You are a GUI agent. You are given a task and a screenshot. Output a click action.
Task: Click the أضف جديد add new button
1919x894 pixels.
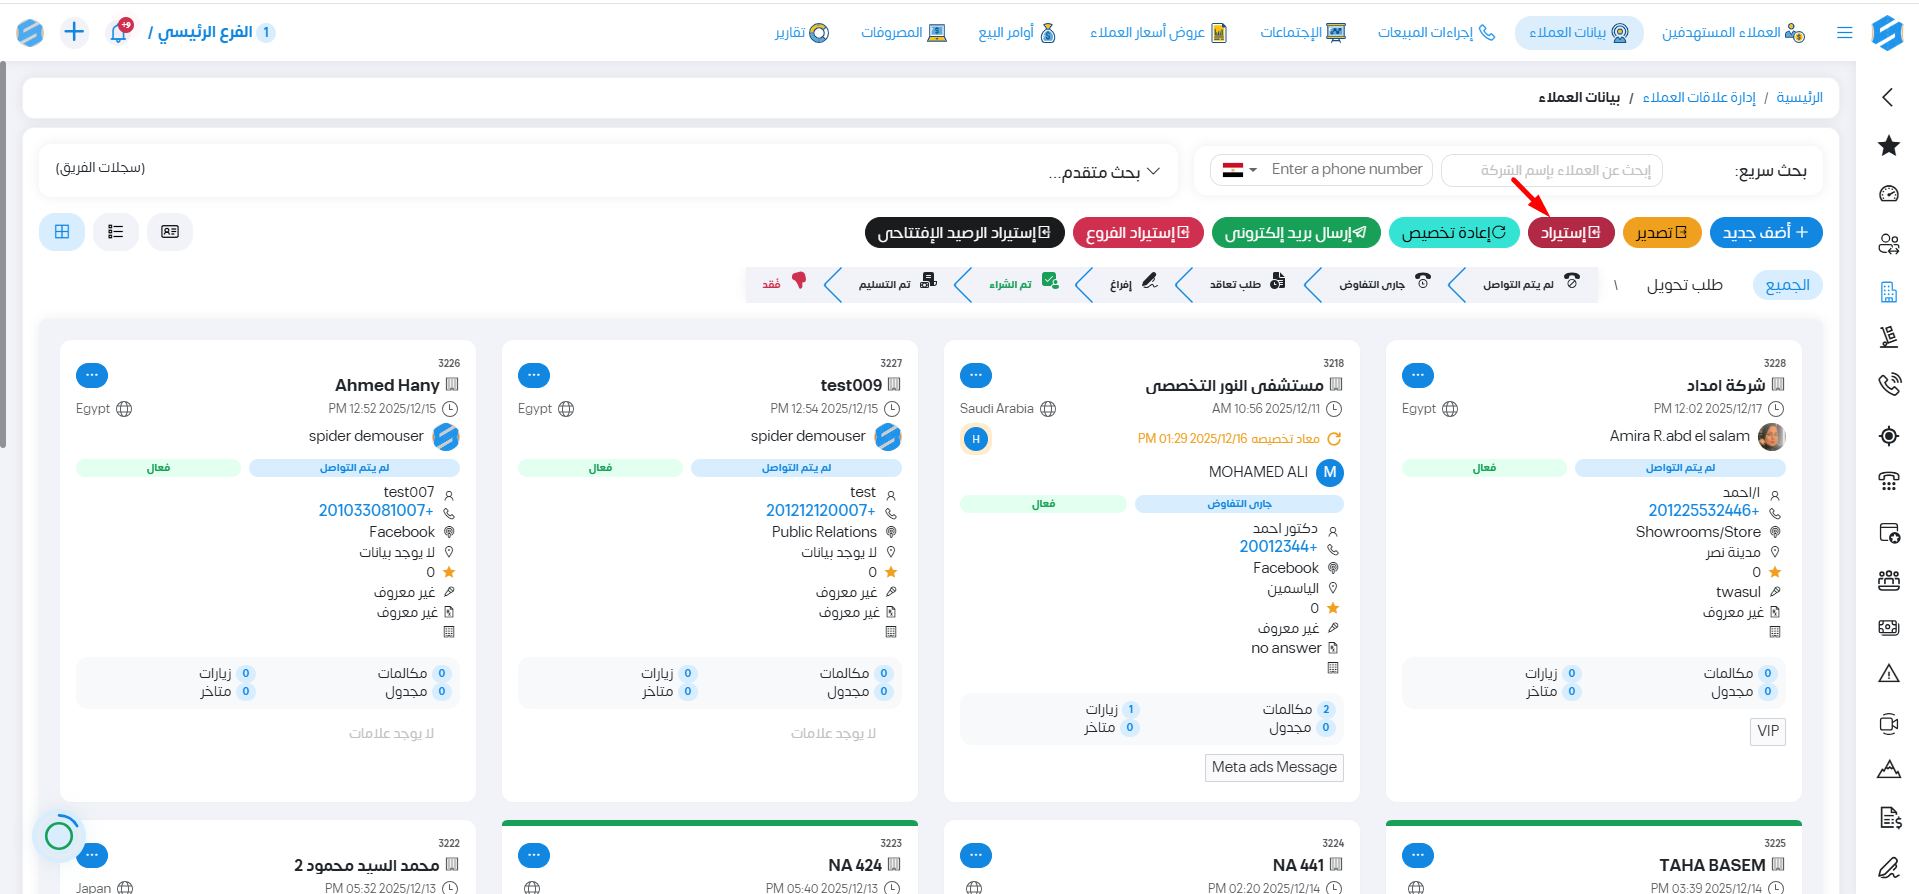(1765, 232)
